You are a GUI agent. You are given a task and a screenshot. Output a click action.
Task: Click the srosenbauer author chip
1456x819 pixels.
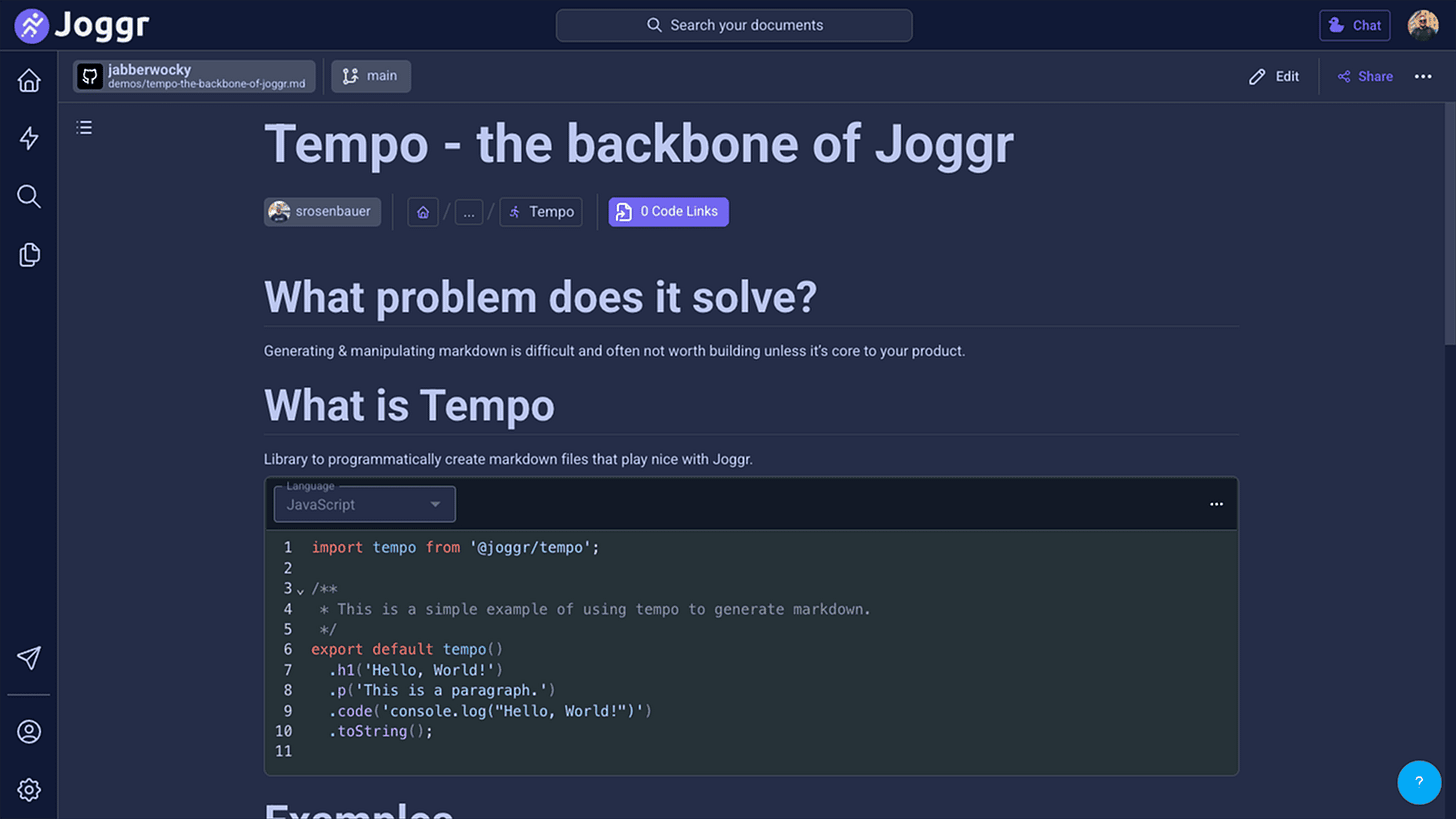[322, 211]
